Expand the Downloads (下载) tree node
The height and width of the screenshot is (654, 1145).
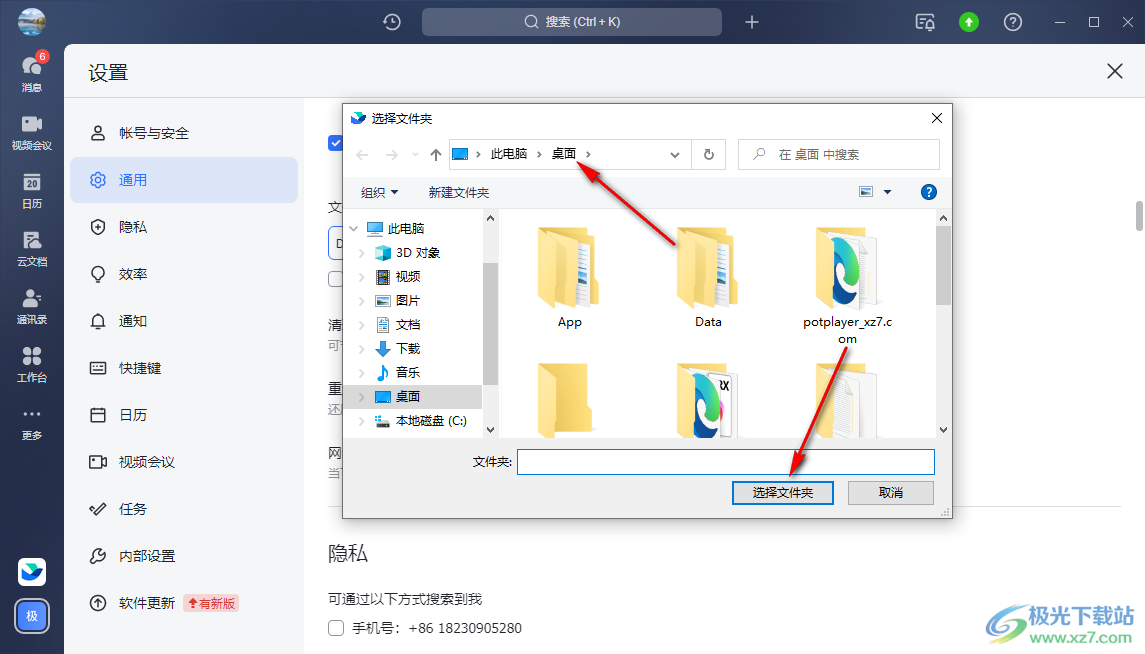pyautogui.click(x=361, y=349)
